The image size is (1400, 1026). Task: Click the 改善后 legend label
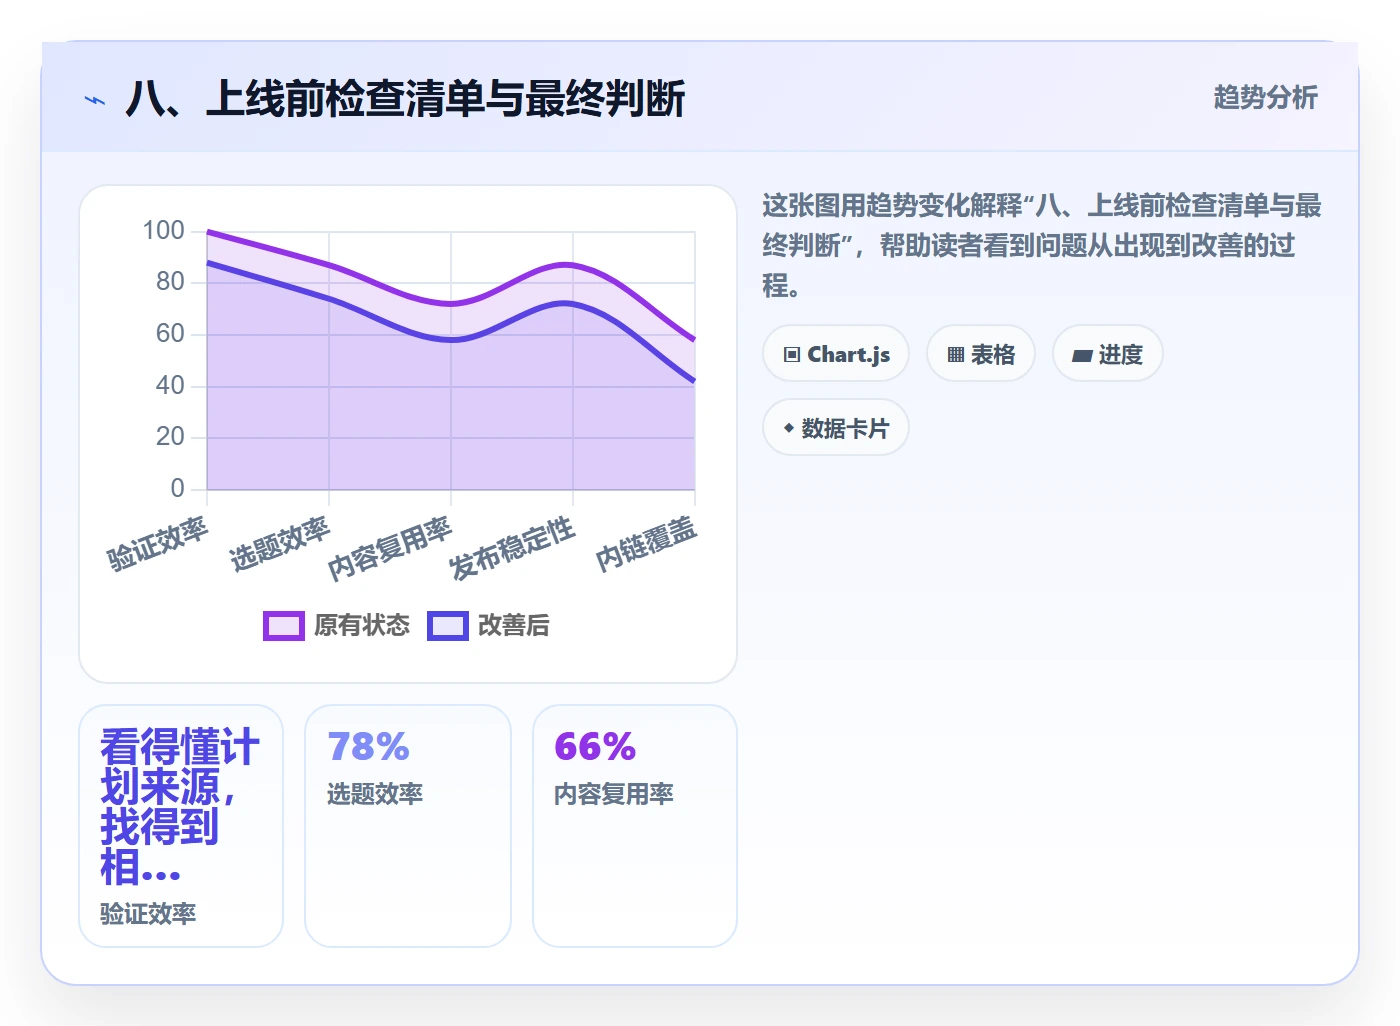point(514,626)
